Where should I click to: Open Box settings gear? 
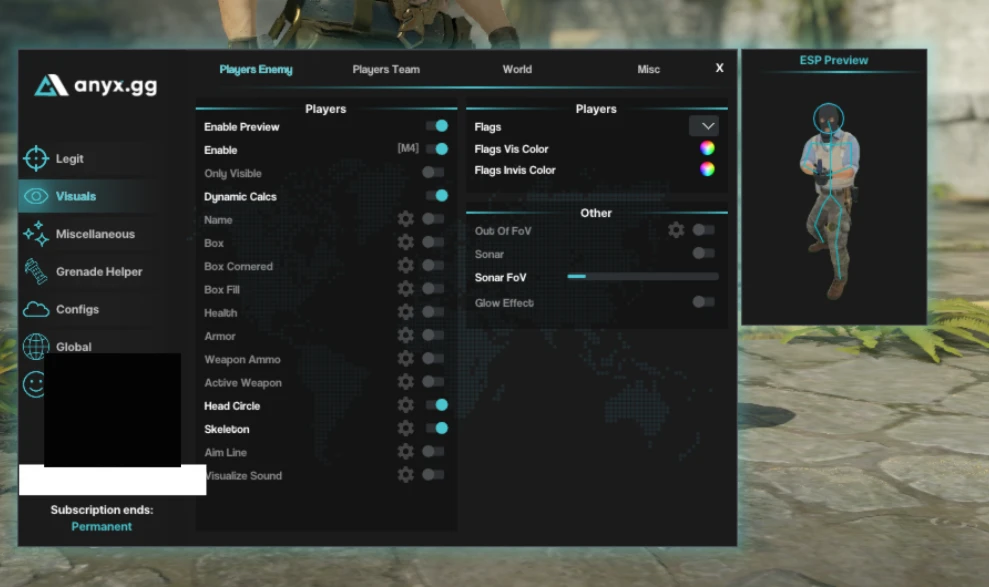click(x=406, y=243)
